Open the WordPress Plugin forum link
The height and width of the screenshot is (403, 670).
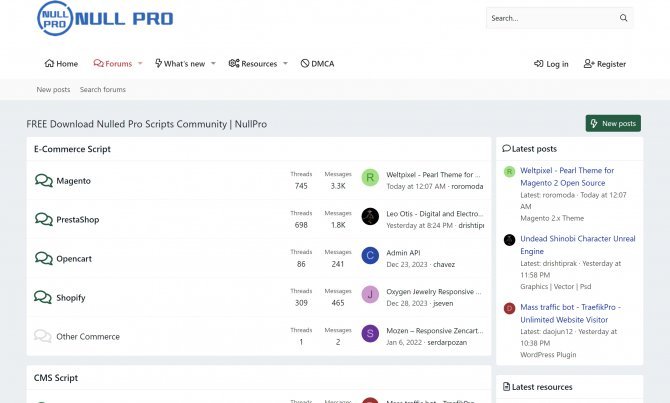548,355
